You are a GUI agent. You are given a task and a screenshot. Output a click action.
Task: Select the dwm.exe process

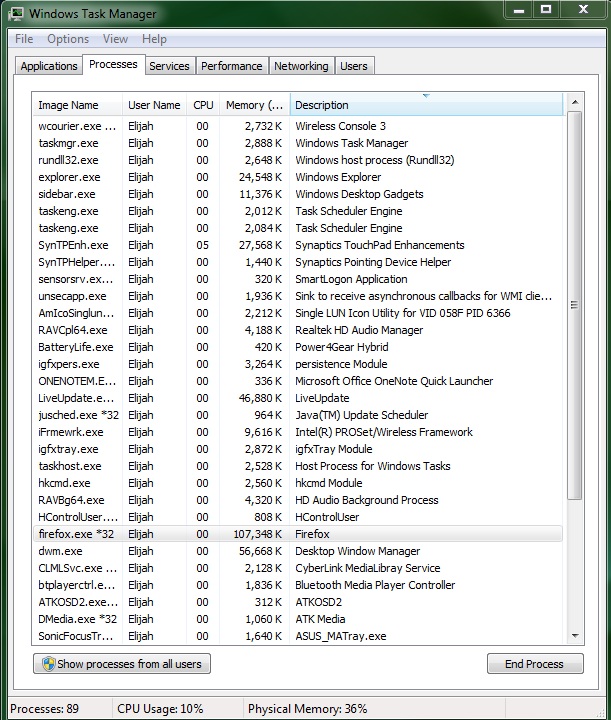(297, 551)
